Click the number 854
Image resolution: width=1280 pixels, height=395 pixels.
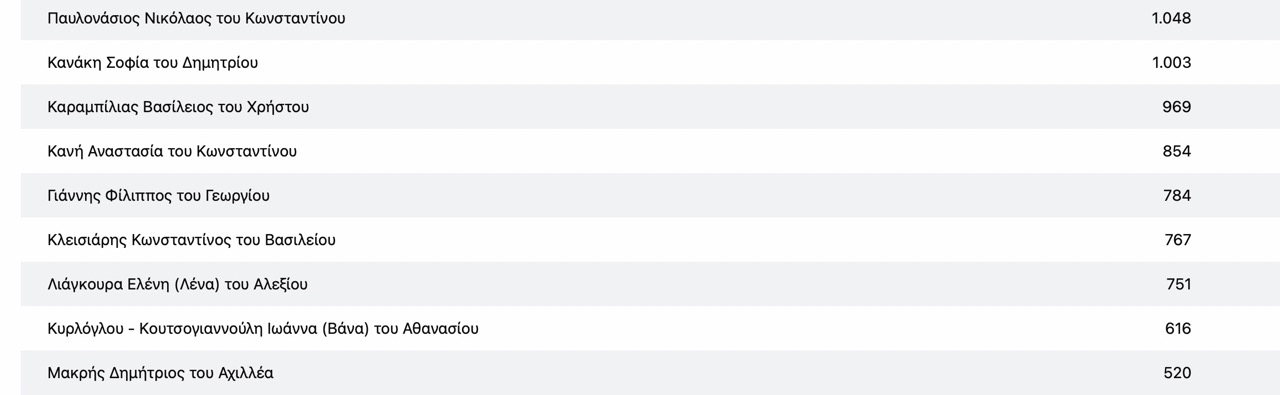[x=1177, y=151]
